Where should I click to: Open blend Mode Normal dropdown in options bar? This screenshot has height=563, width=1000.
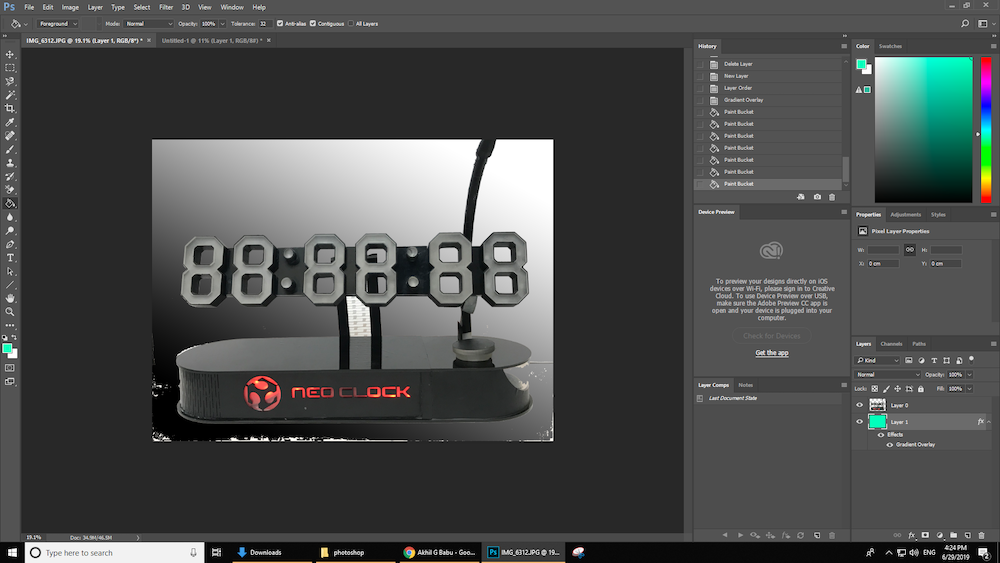coord(149,24)
